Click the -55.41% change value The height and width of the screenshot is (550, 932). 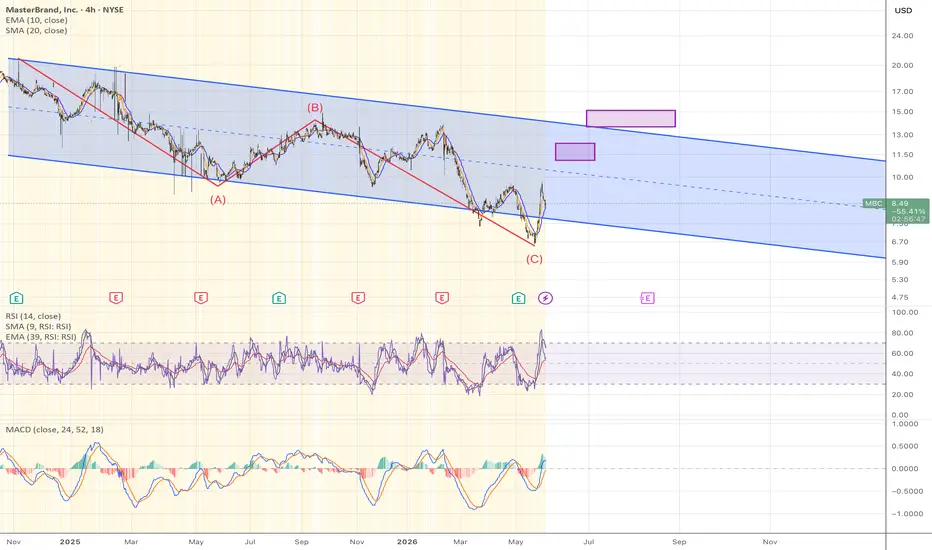908,211
